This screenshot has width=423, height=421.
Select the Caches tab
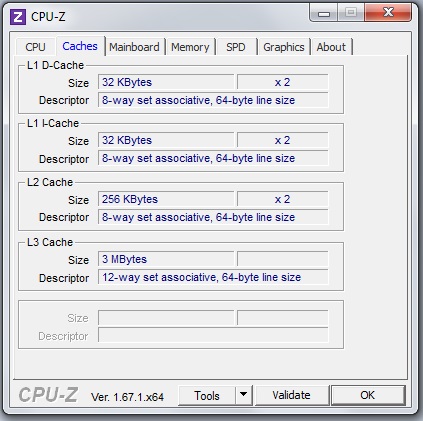point(80,46)
